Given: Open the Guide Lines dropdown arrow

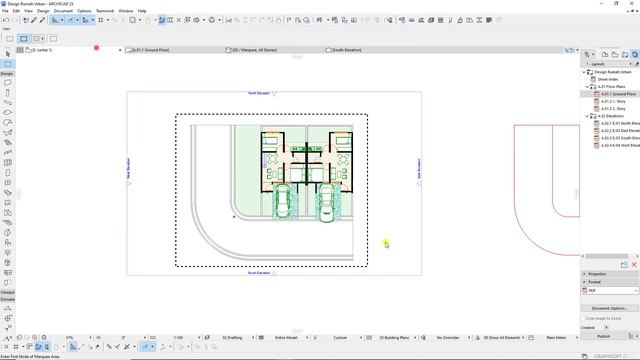Looking at the screenshot, I should coord(62,20).
